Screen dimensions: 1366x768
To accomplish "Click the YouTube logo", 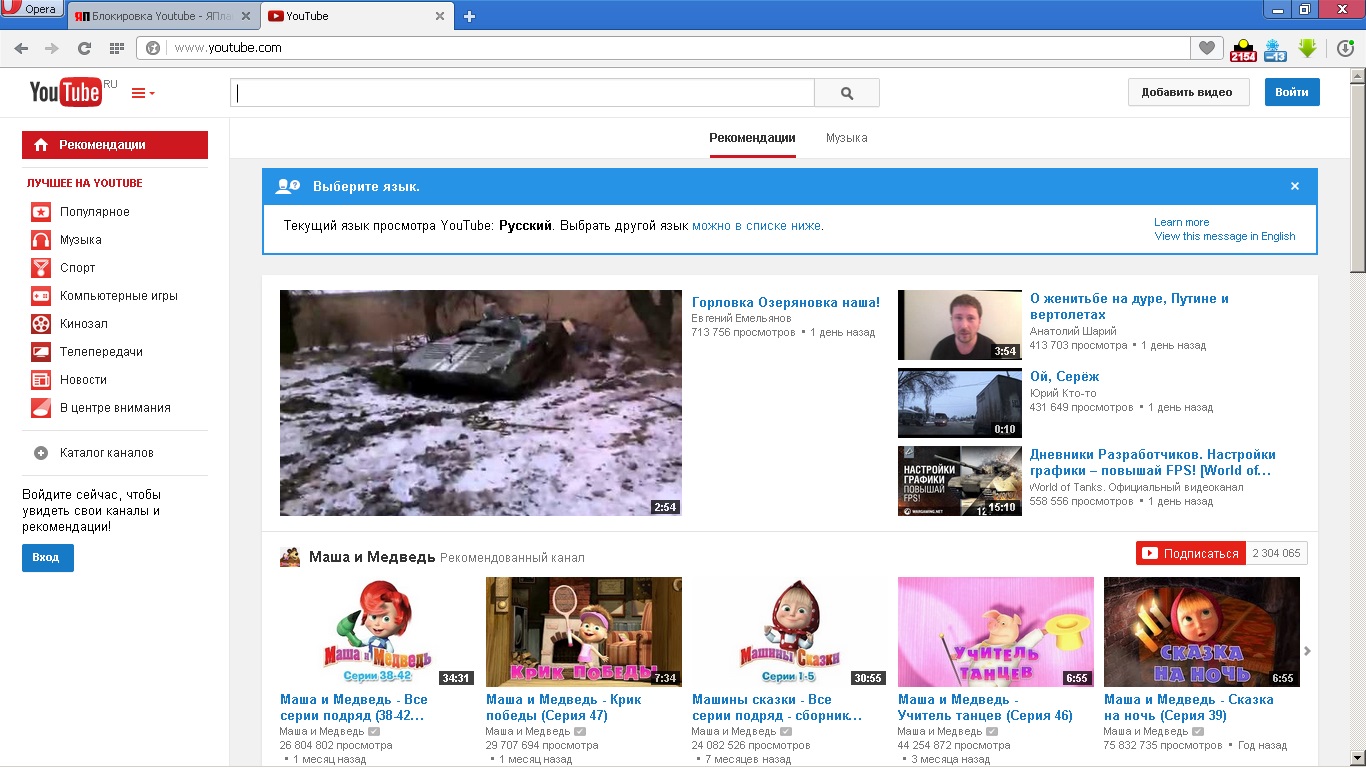I will [x=66, y=92].
